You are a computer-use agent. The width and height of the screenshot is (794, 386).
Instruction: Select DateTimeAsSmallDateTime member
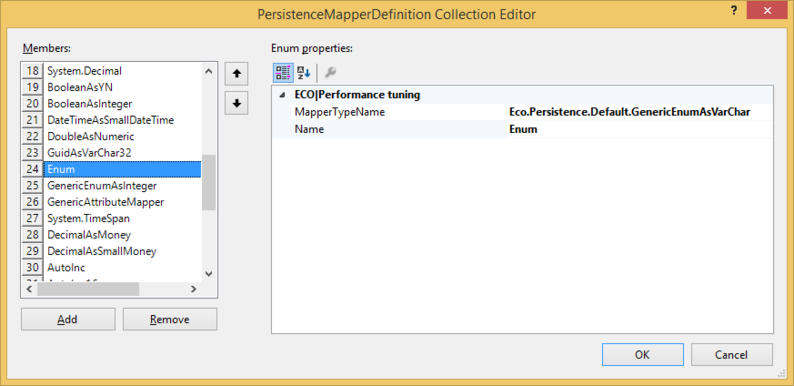click(x=122, y=120)
